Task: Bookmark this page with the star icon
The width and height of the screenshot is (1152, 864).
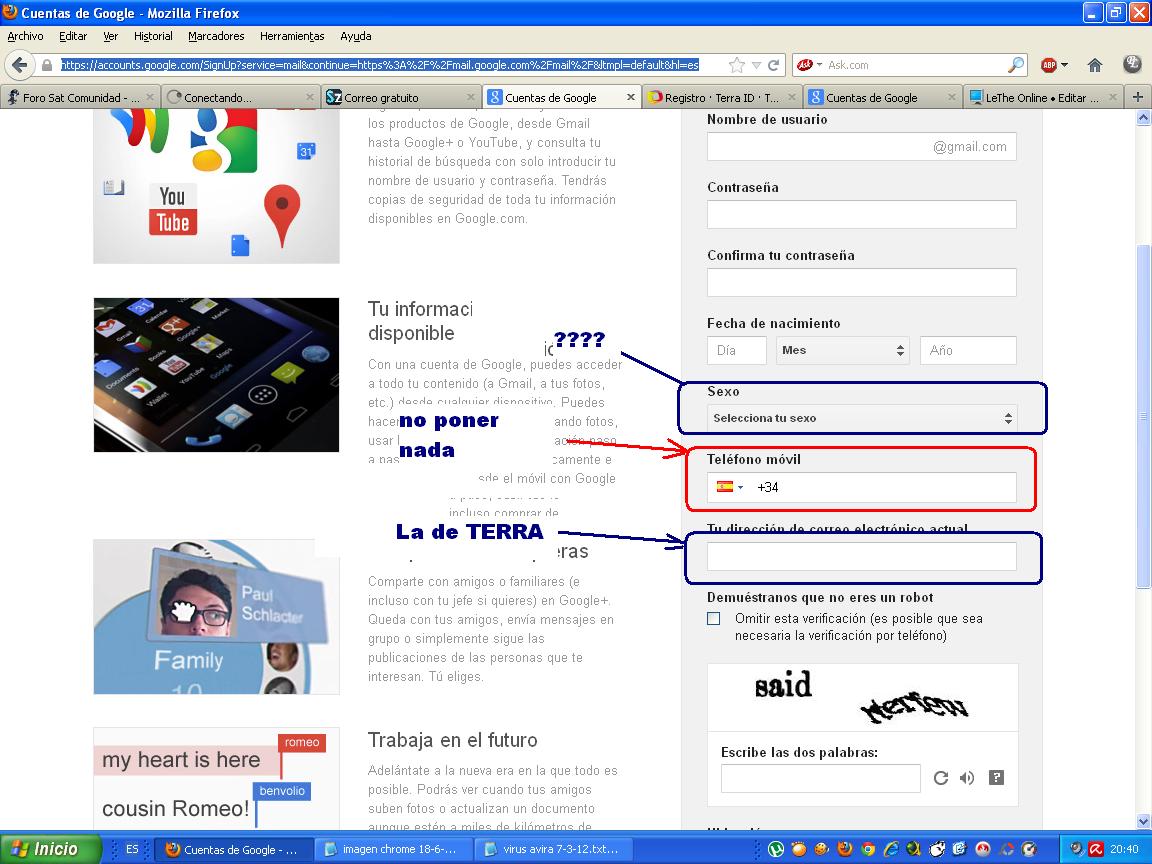Action: tap(736, 65)
